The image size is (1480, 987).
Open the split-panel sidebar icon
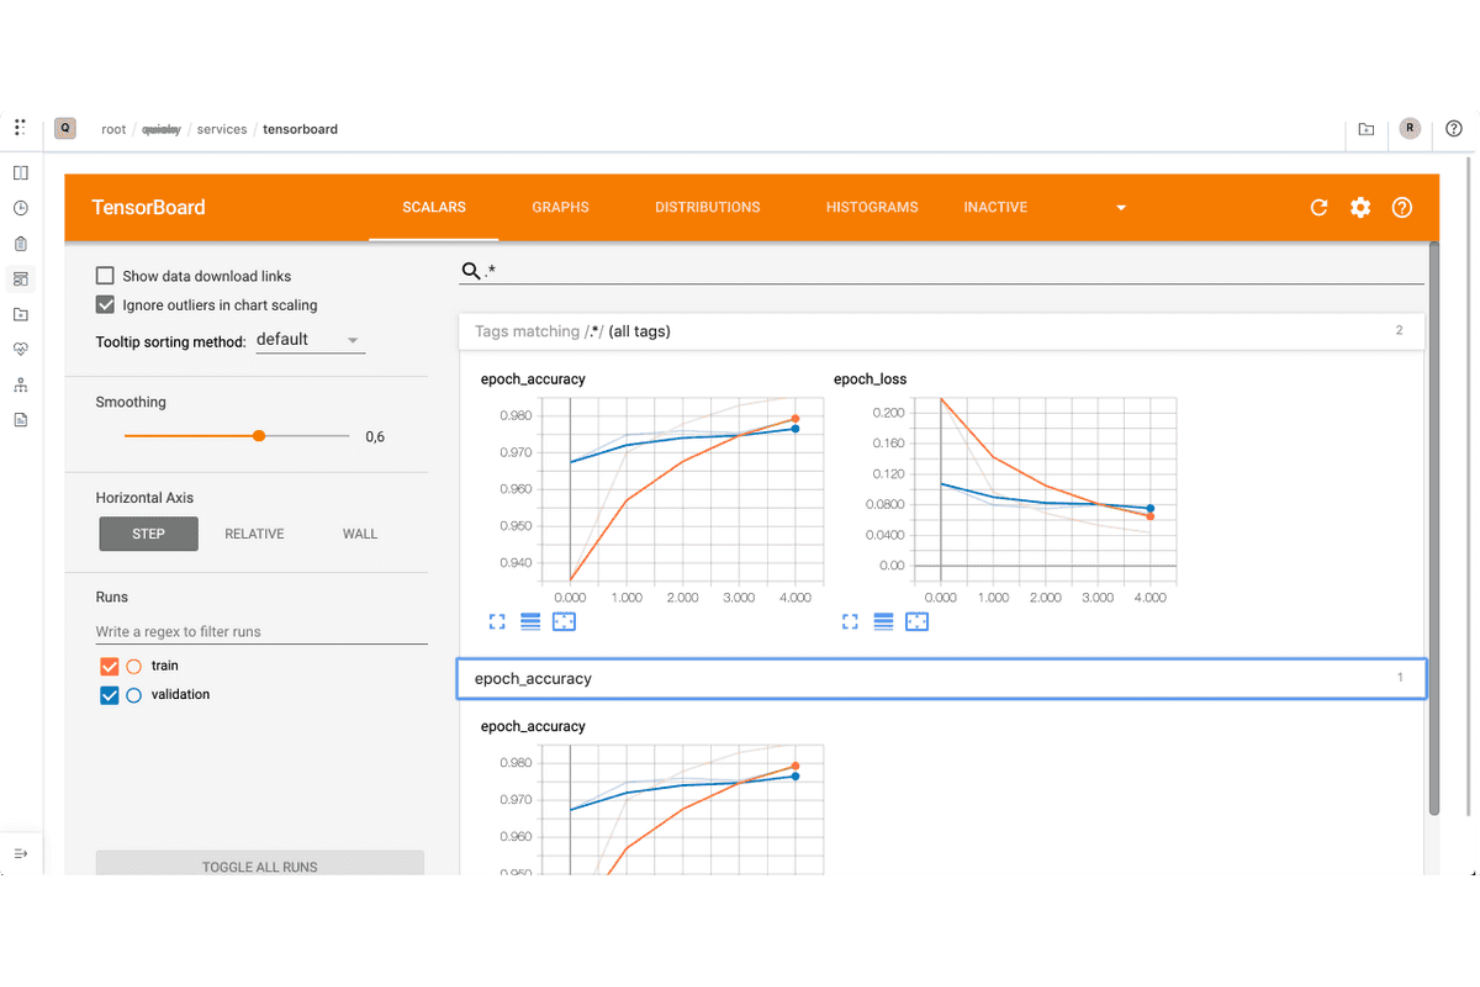click(20, 173)
